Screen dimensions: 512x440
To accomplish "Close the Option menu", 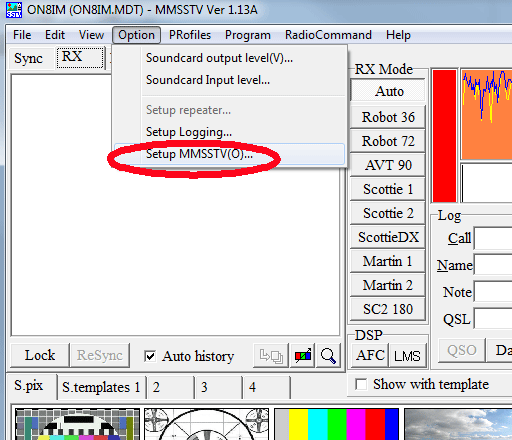I will (x=137, y=35).
